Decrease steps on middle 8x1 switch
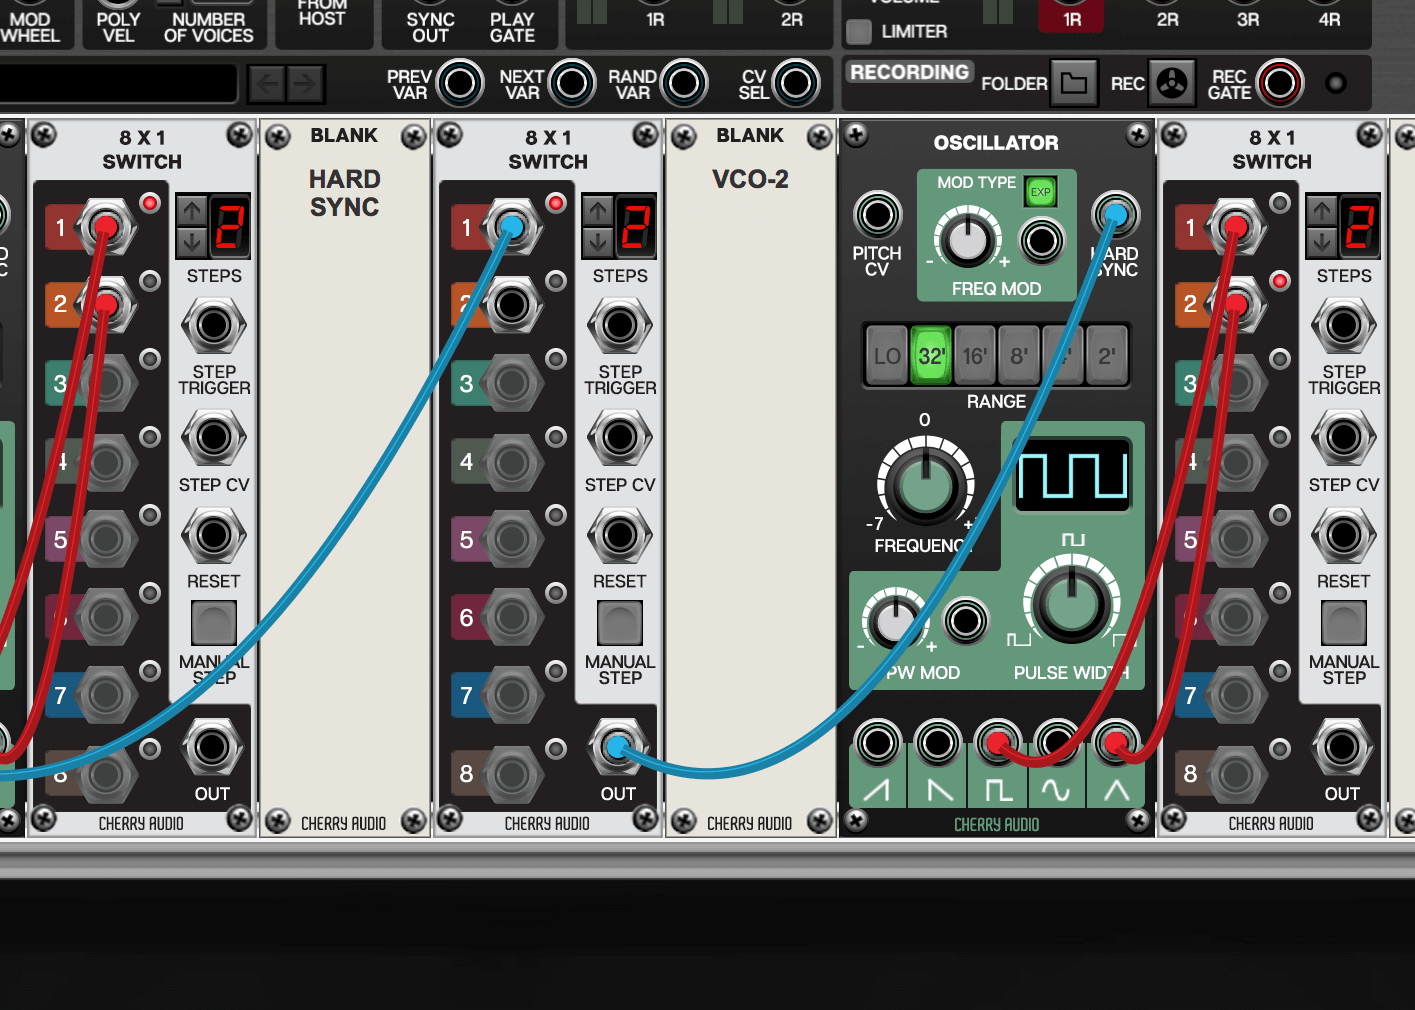 (598, 242)
